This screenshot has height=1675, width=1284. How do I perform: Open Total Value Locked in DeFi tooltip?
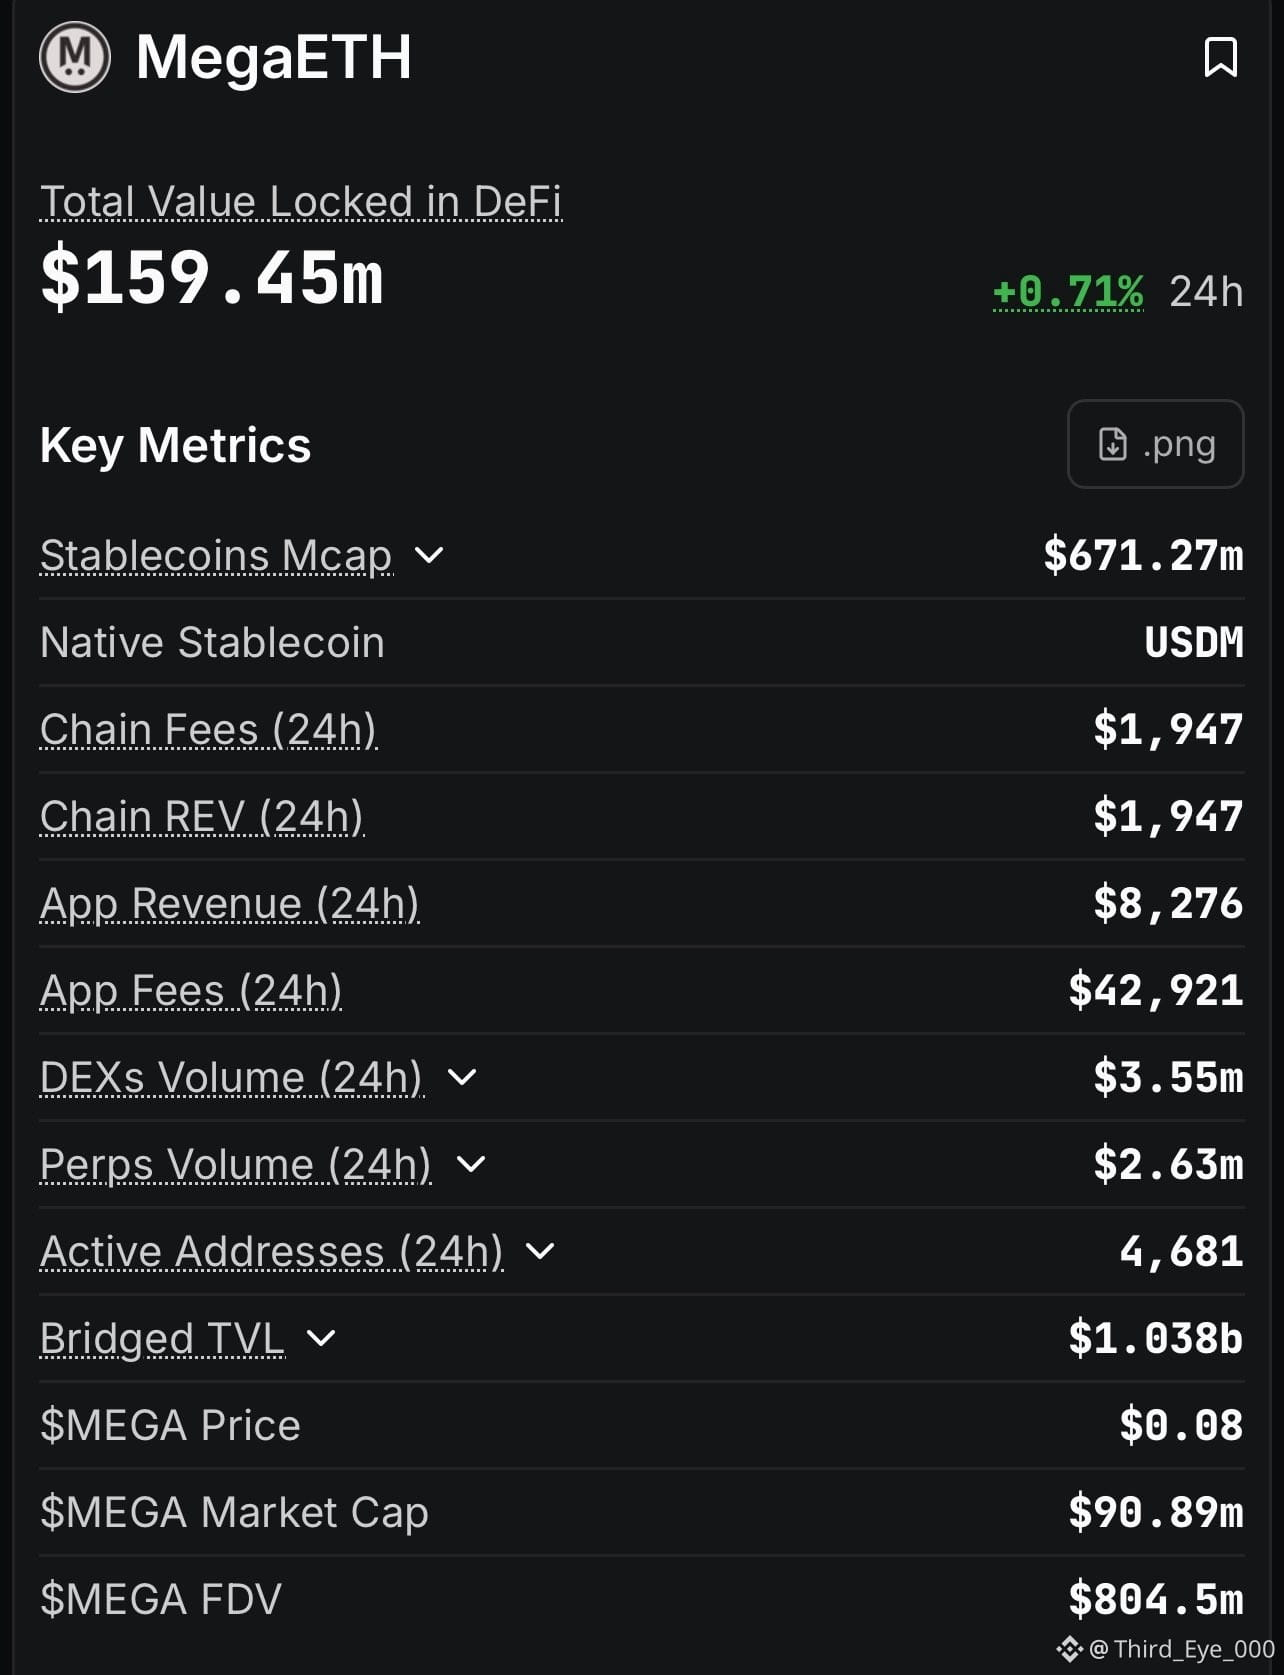(301, 202)
